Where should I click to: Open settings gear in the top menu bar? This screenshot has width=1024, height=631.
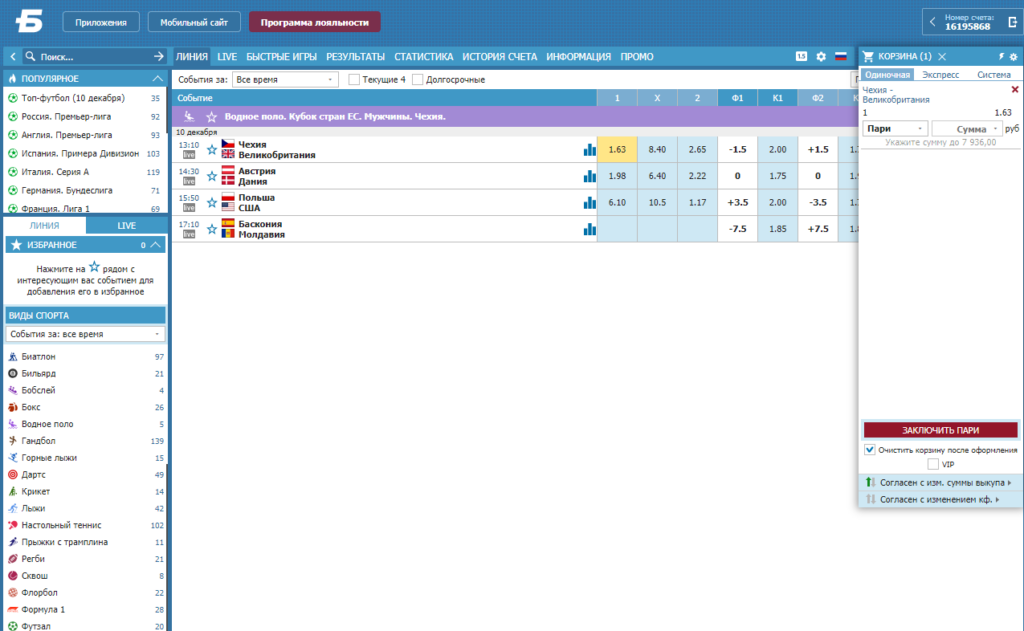(x=821, y=57)
